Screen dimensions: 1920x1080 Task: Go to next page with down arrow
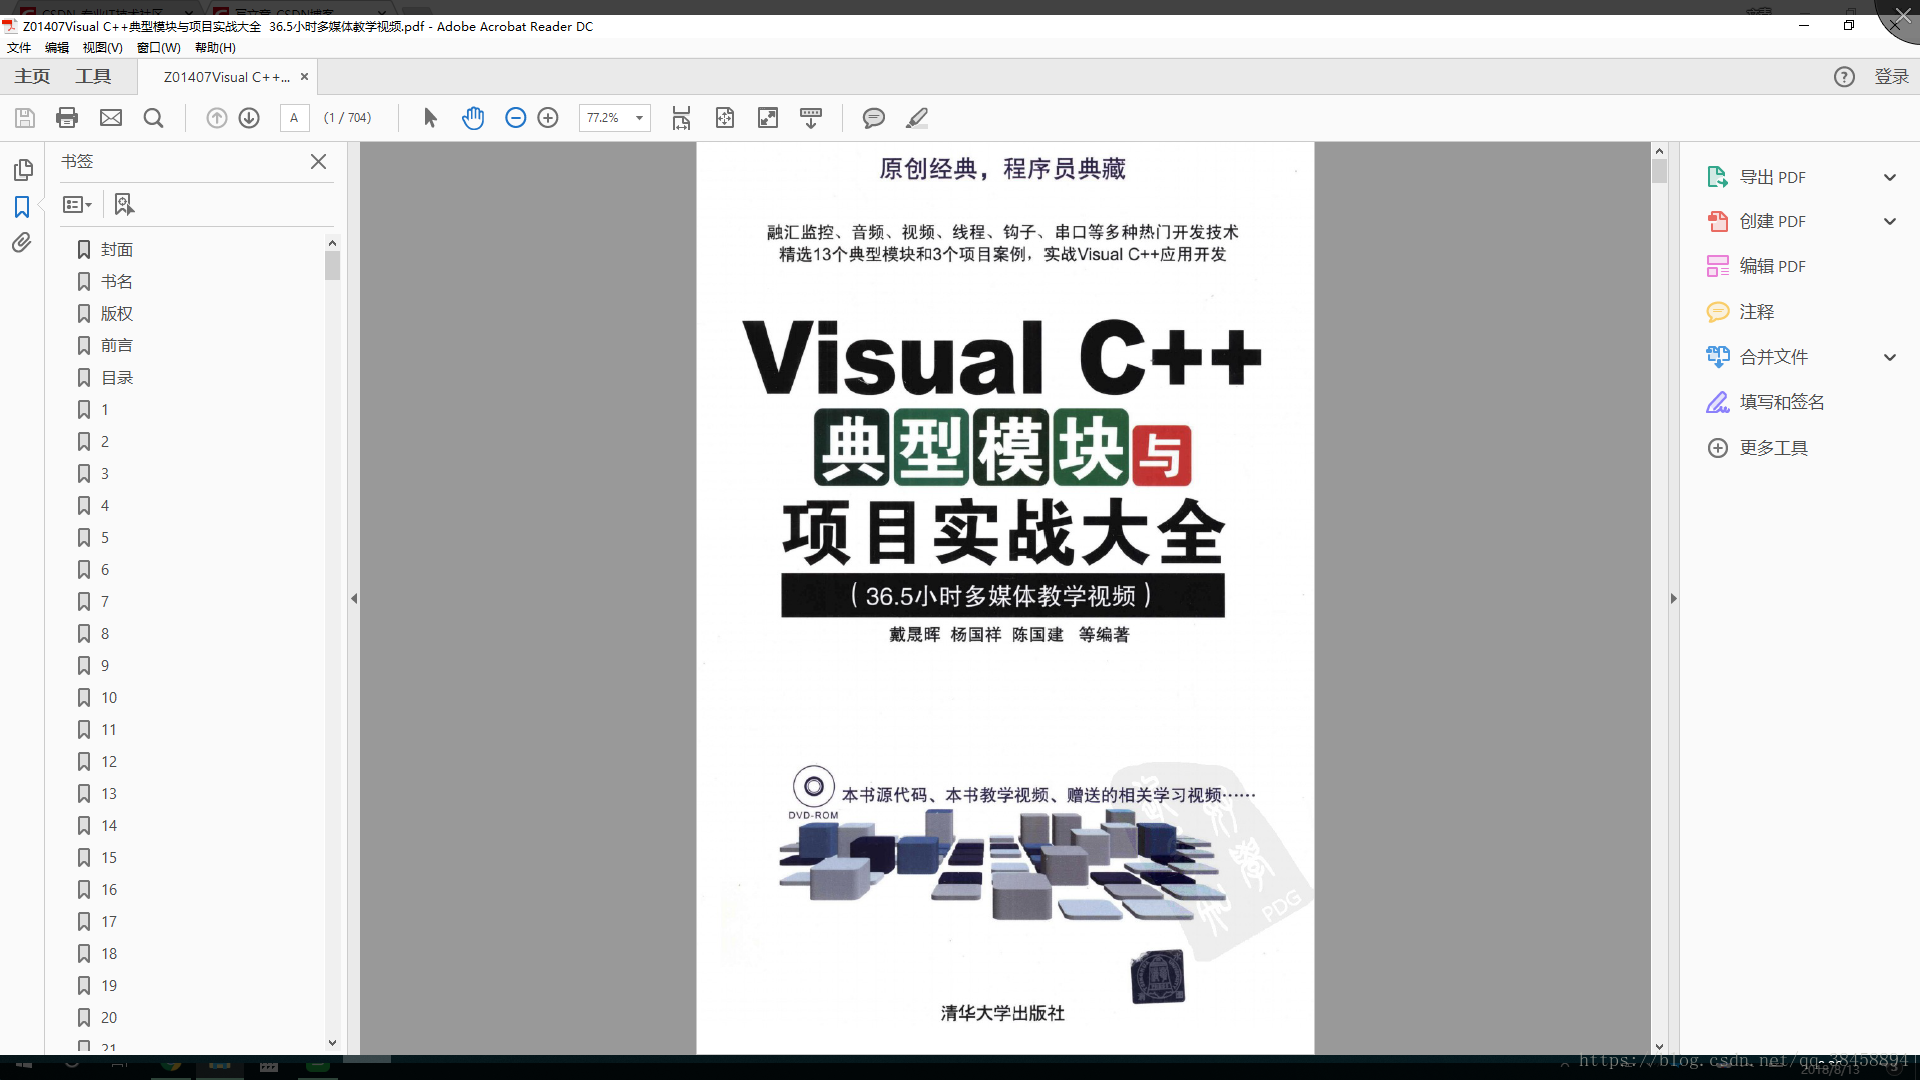click(x=249, y=118)
